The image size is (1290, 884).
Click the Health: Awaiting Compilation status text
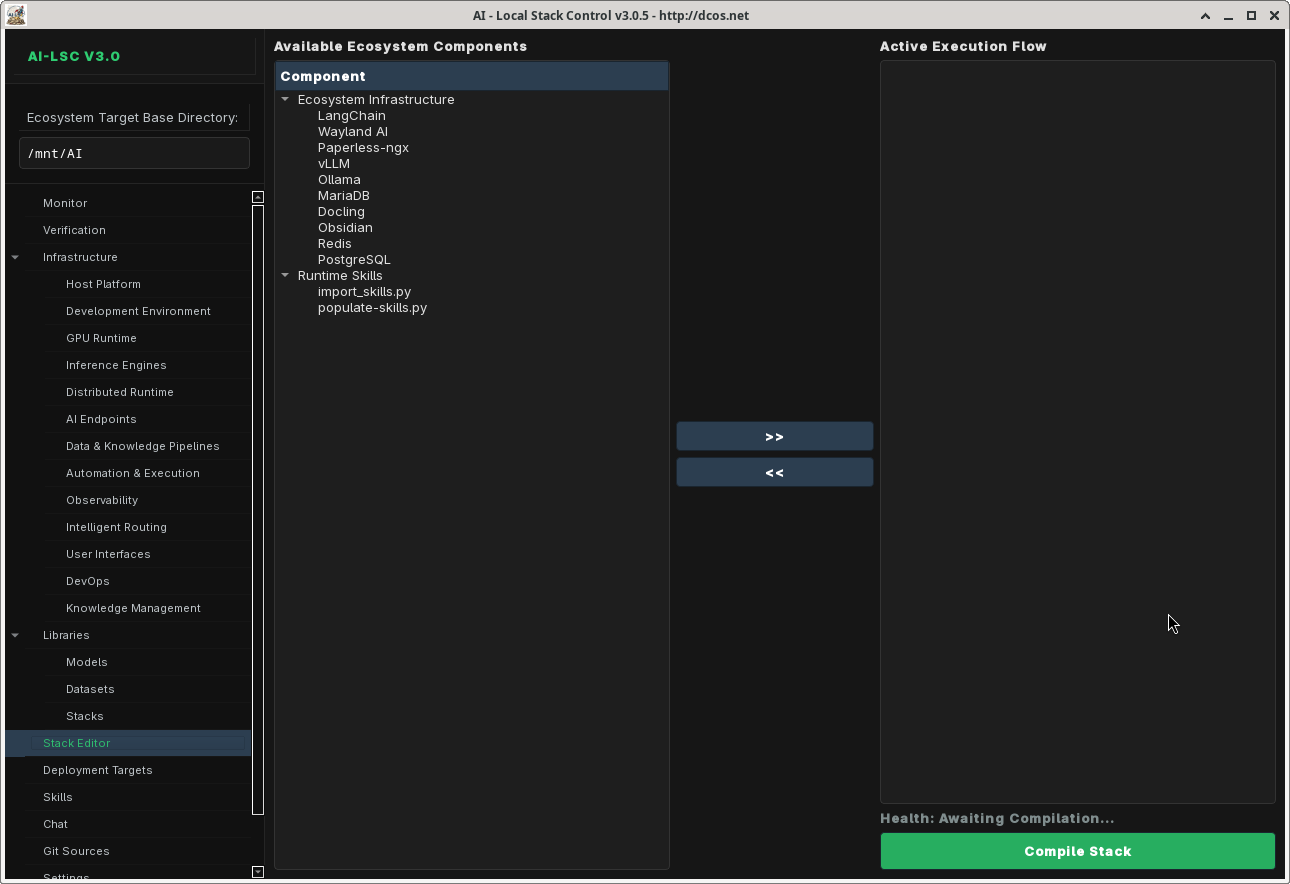click(x=997, y=818)
